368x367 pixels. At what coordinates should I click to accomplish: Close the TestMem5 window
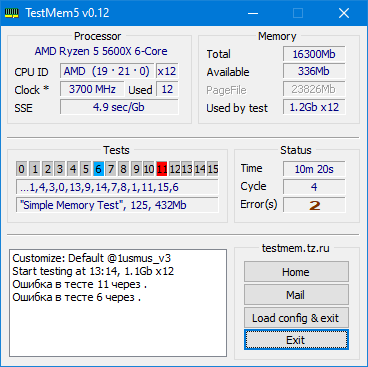(x=344, y=13)
